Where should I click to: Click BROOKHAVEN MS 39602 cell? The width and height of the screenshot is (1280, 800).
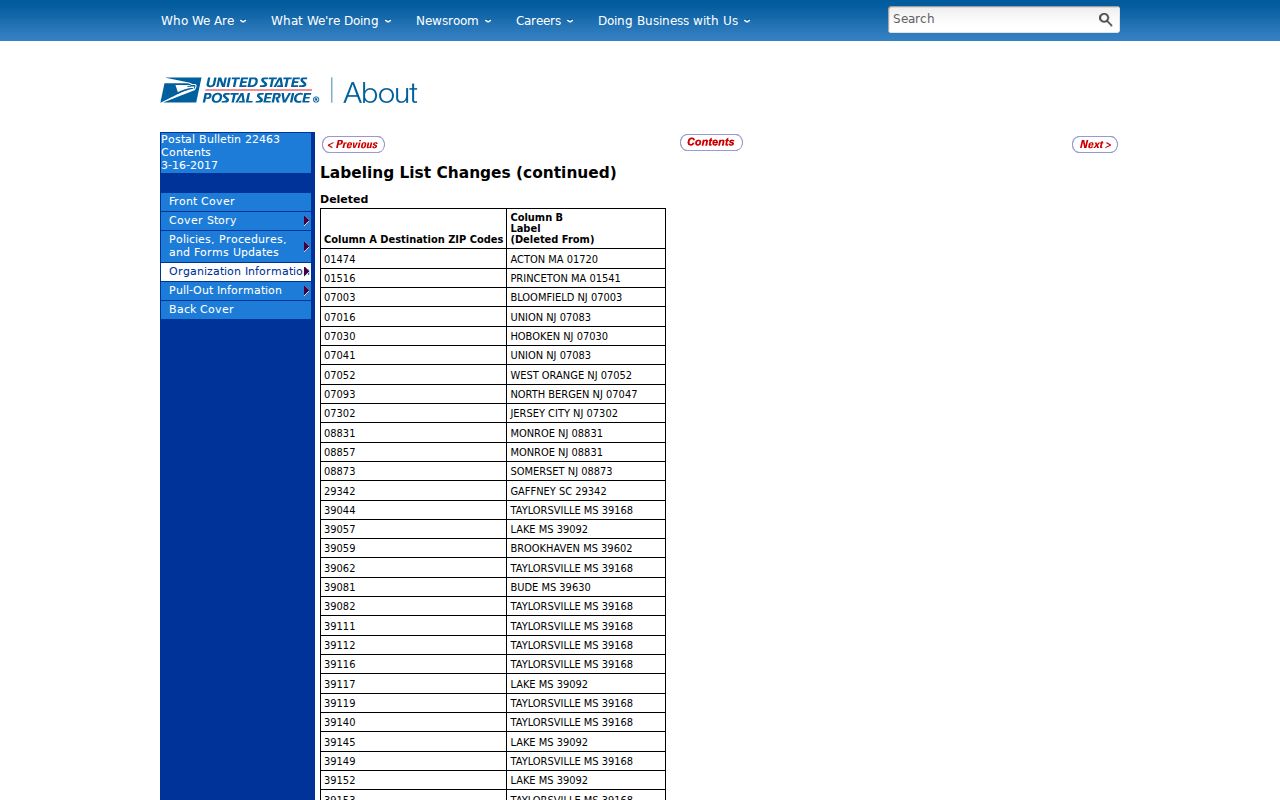586,548
